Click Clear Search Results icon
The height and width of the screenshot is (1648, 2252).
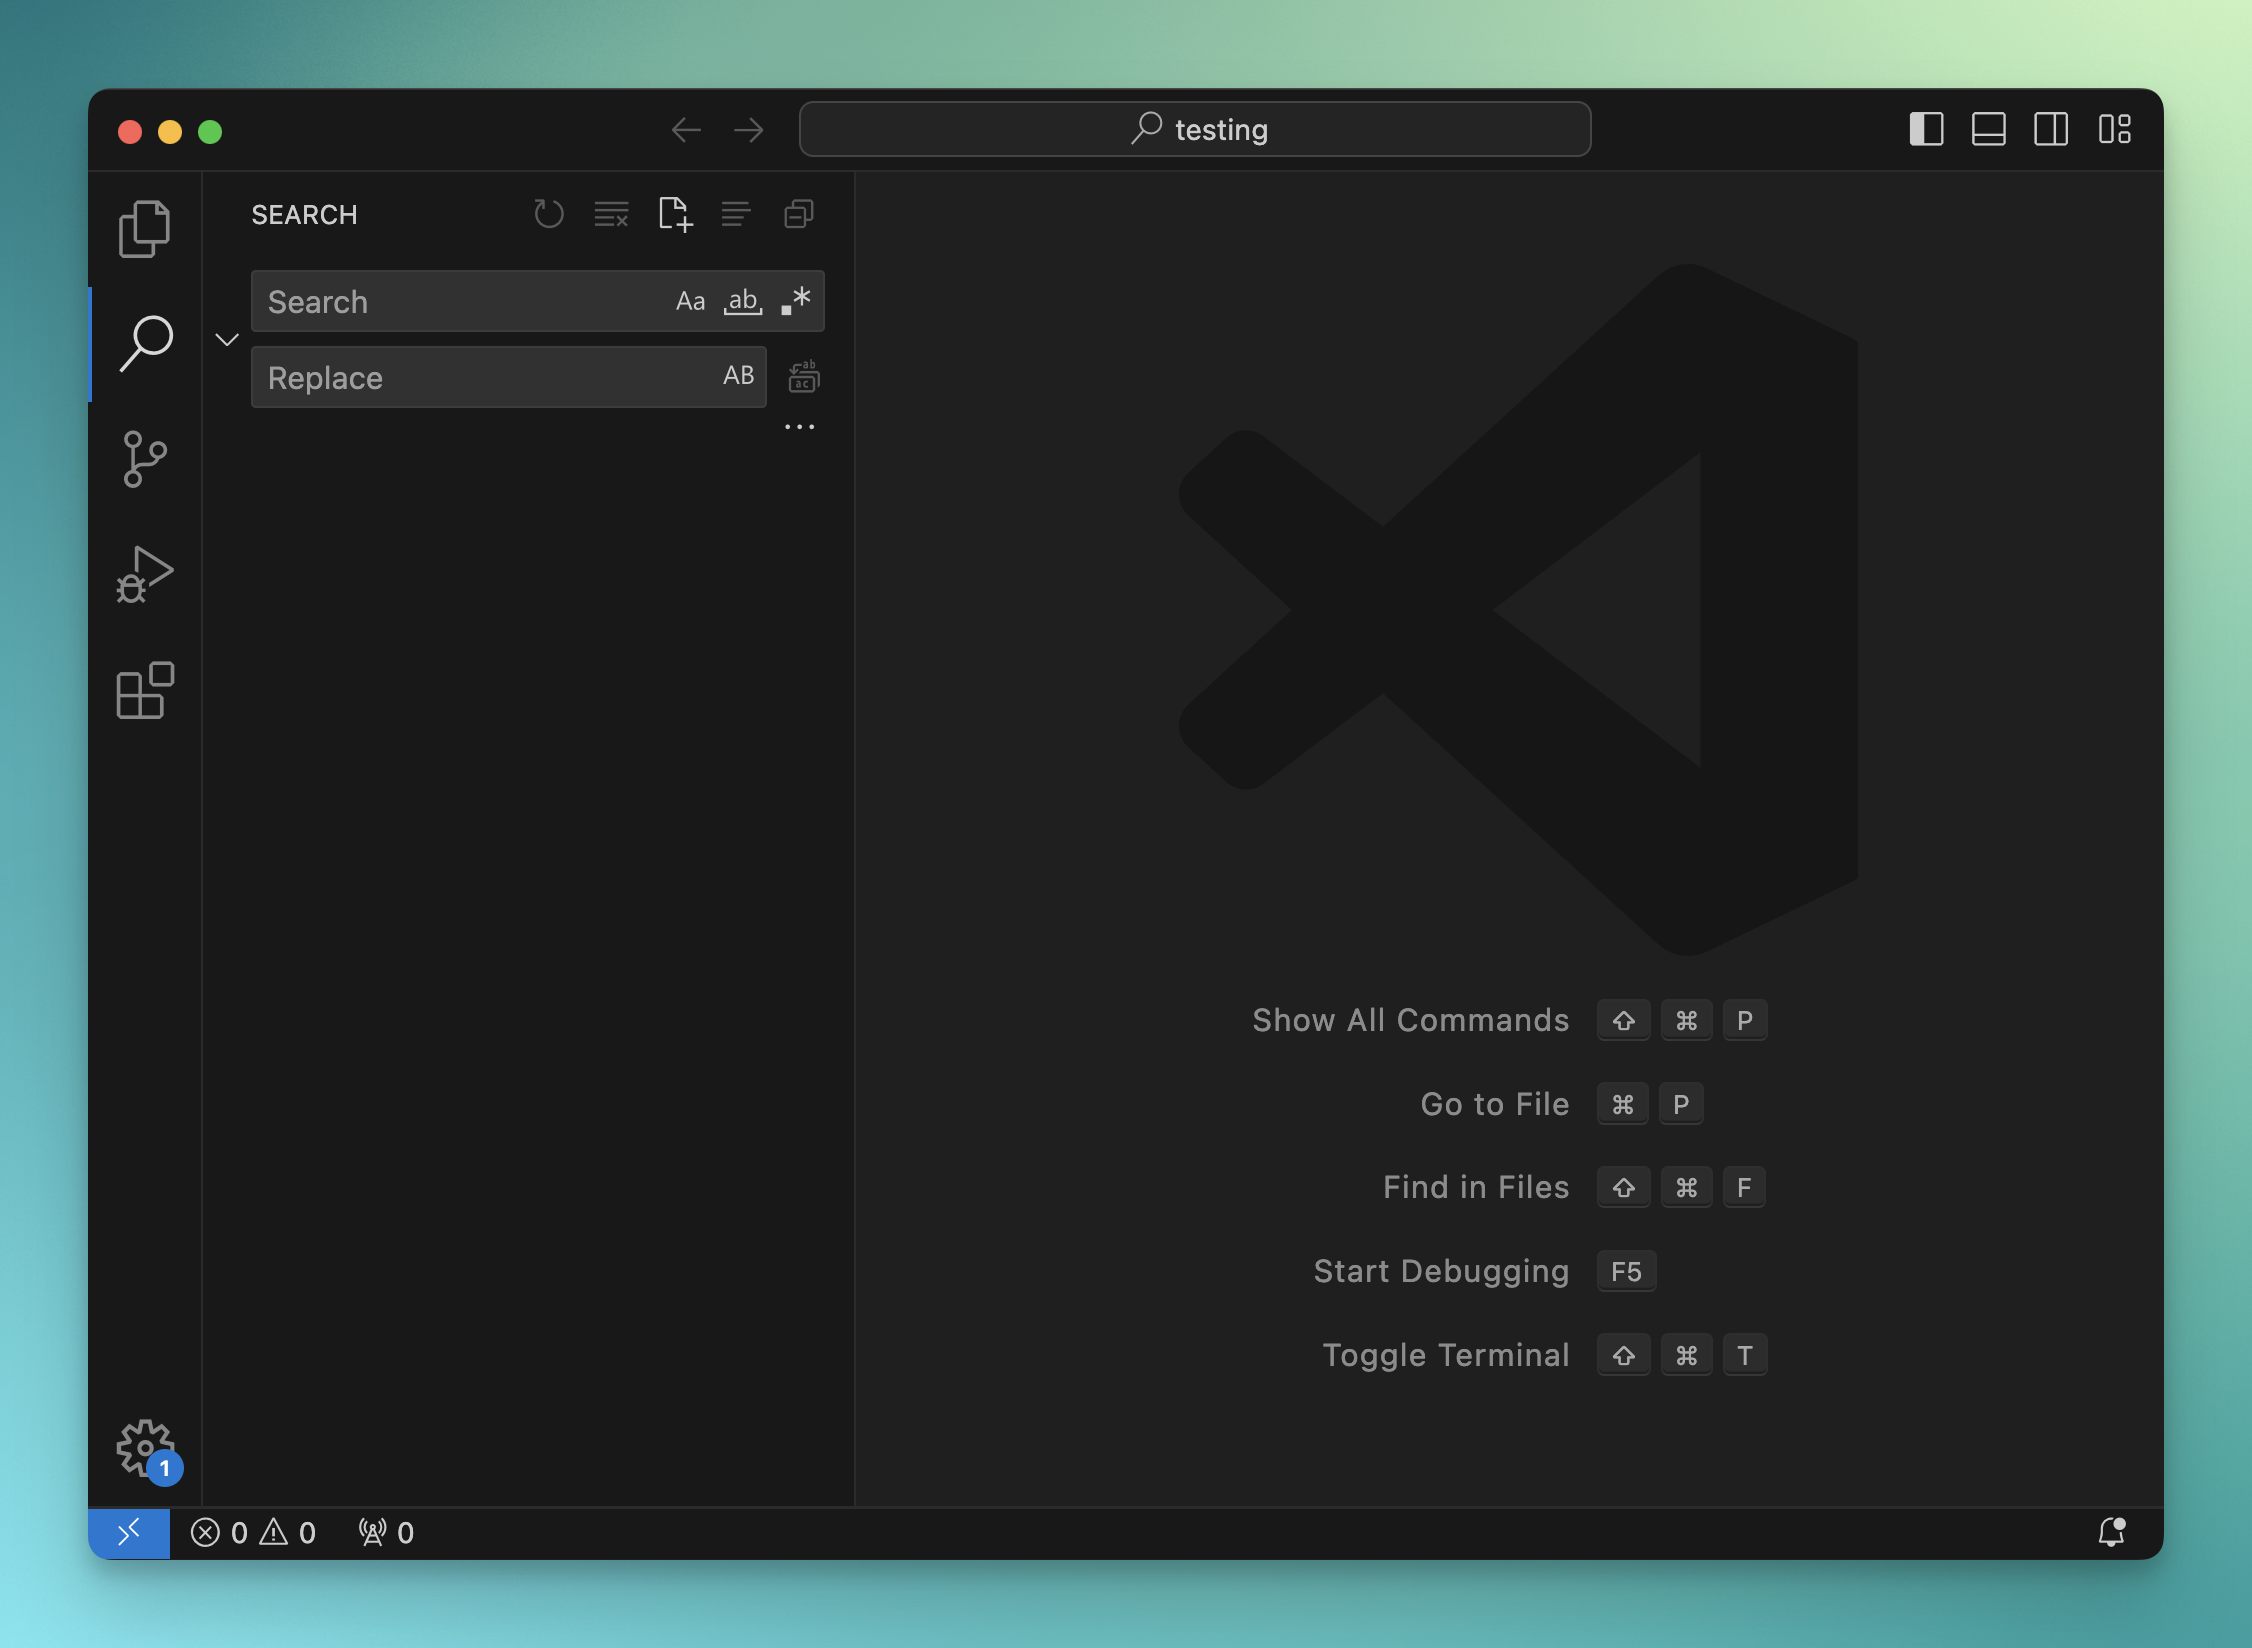point(611,214)
